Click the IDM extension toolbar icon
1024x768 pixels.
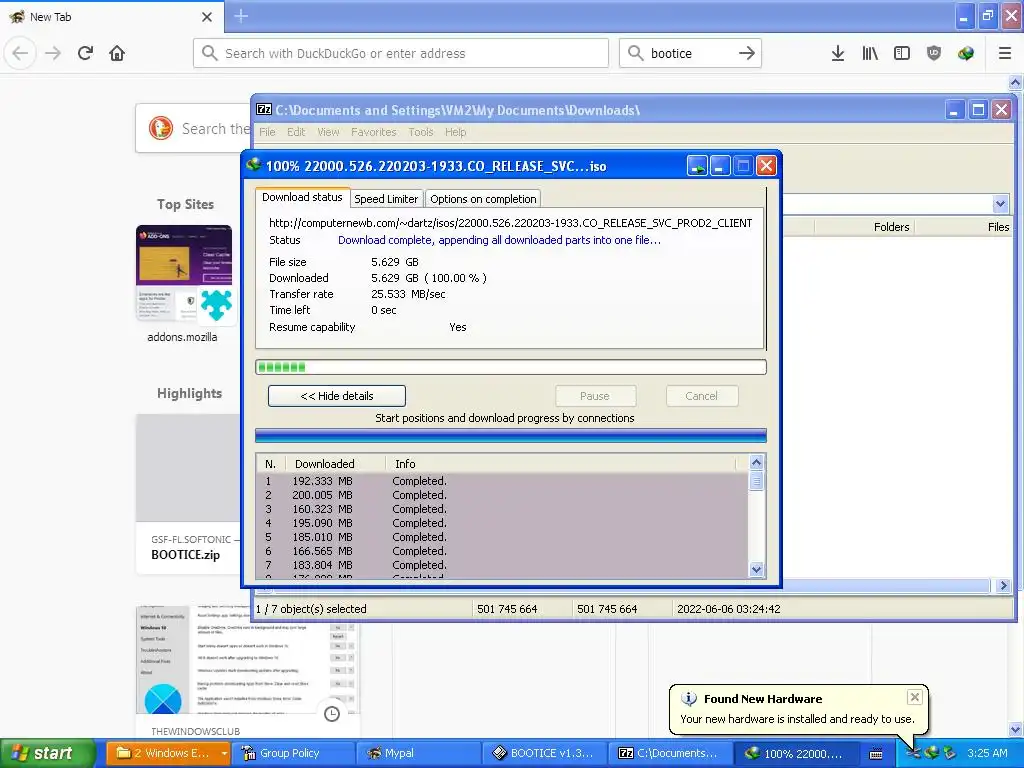tap(966, 54)
